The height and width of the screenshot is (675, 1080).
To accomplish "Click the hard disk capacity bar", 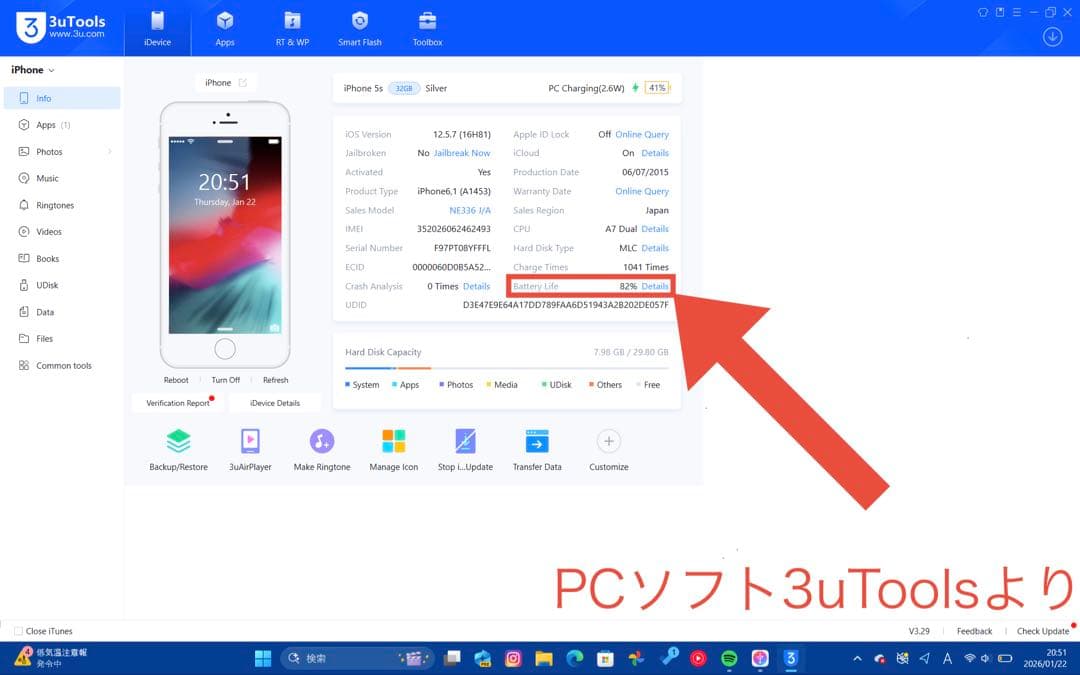I will pos(506,368).
